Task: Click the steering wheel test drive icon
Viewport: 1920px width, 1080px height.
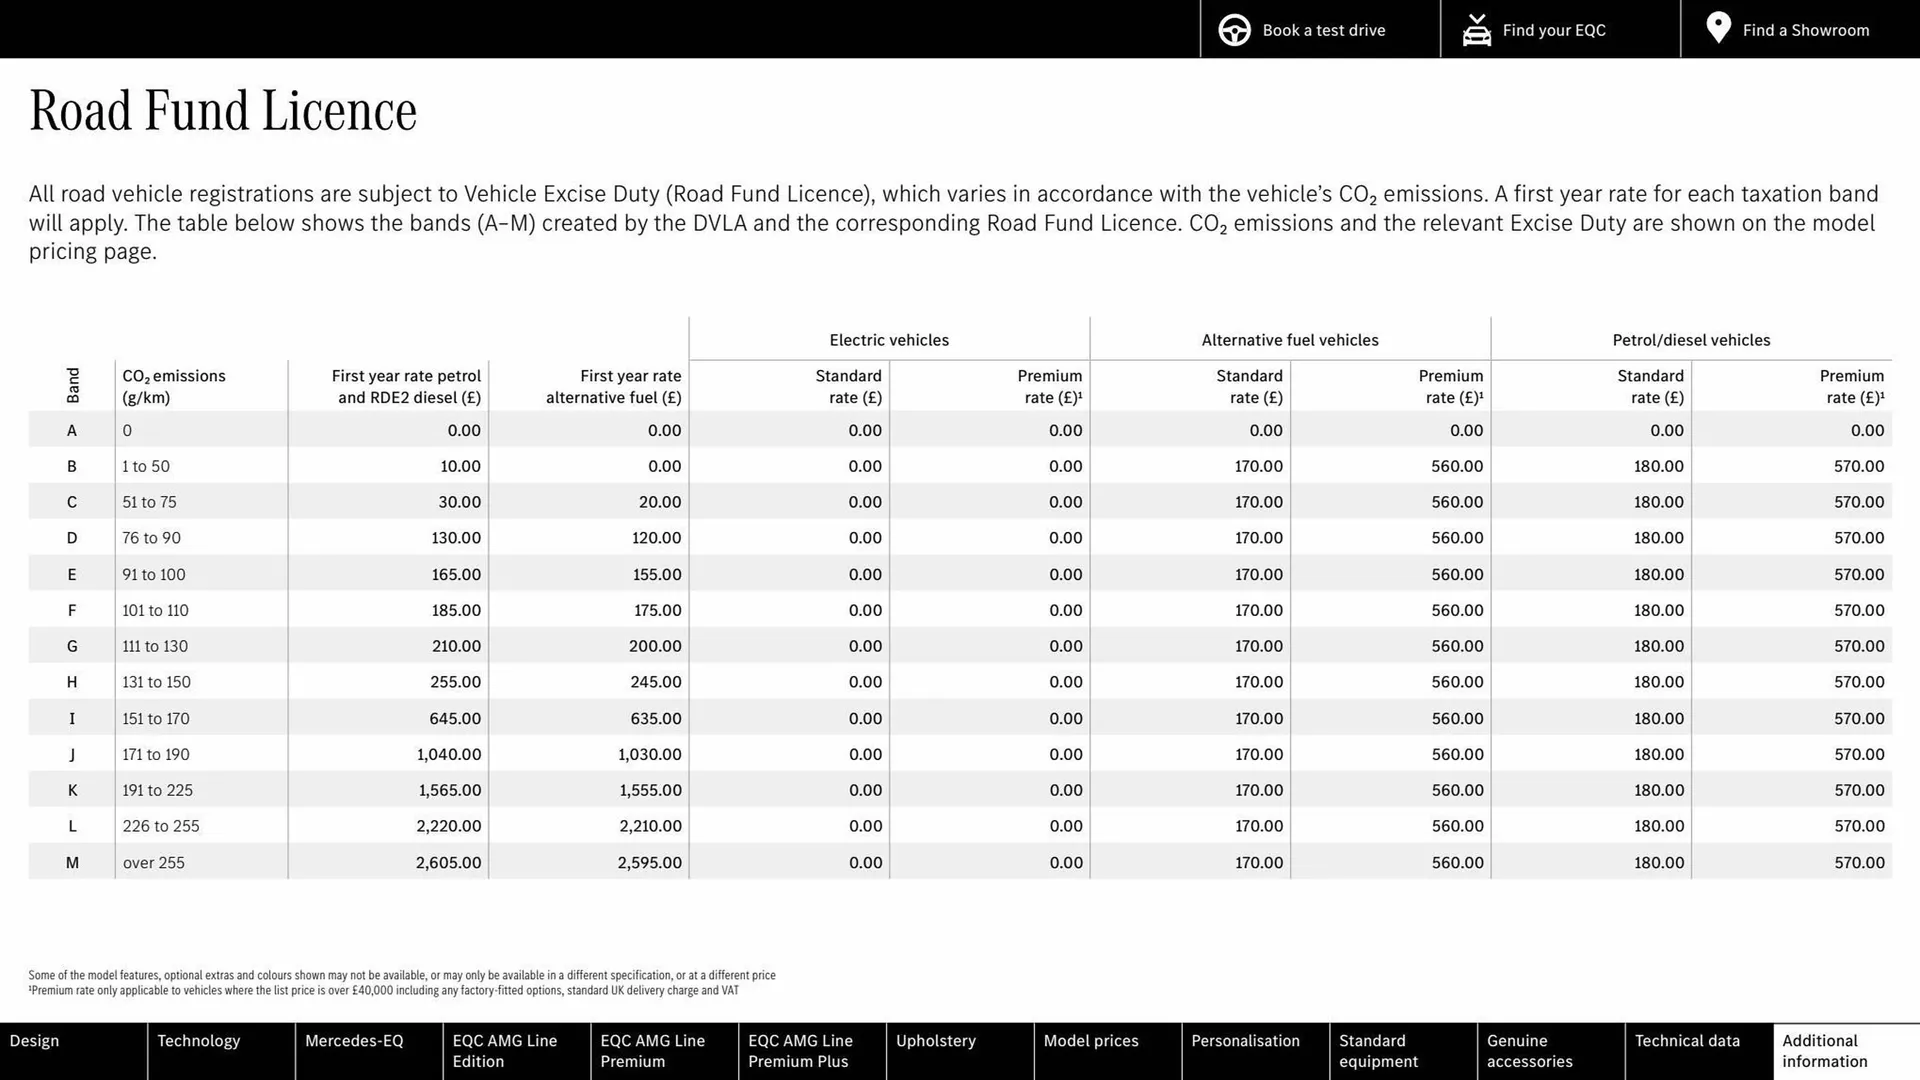Action: click(1234, 29)
